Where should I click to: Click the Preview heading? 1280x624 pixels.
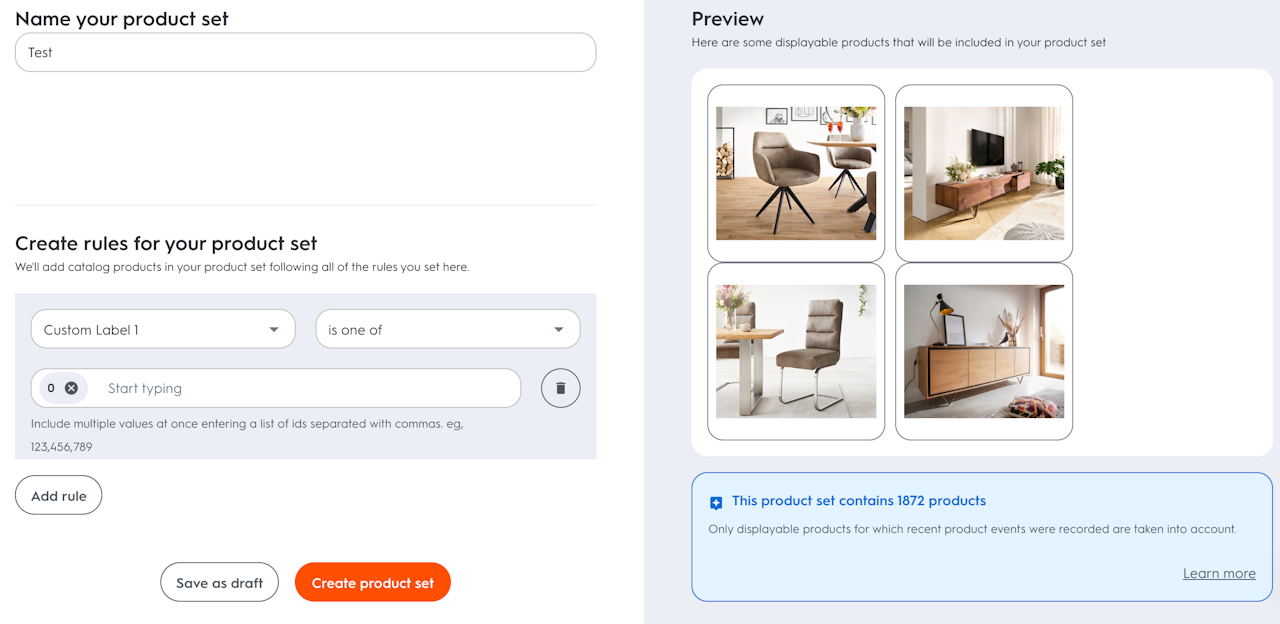click(x=727, y=19)
